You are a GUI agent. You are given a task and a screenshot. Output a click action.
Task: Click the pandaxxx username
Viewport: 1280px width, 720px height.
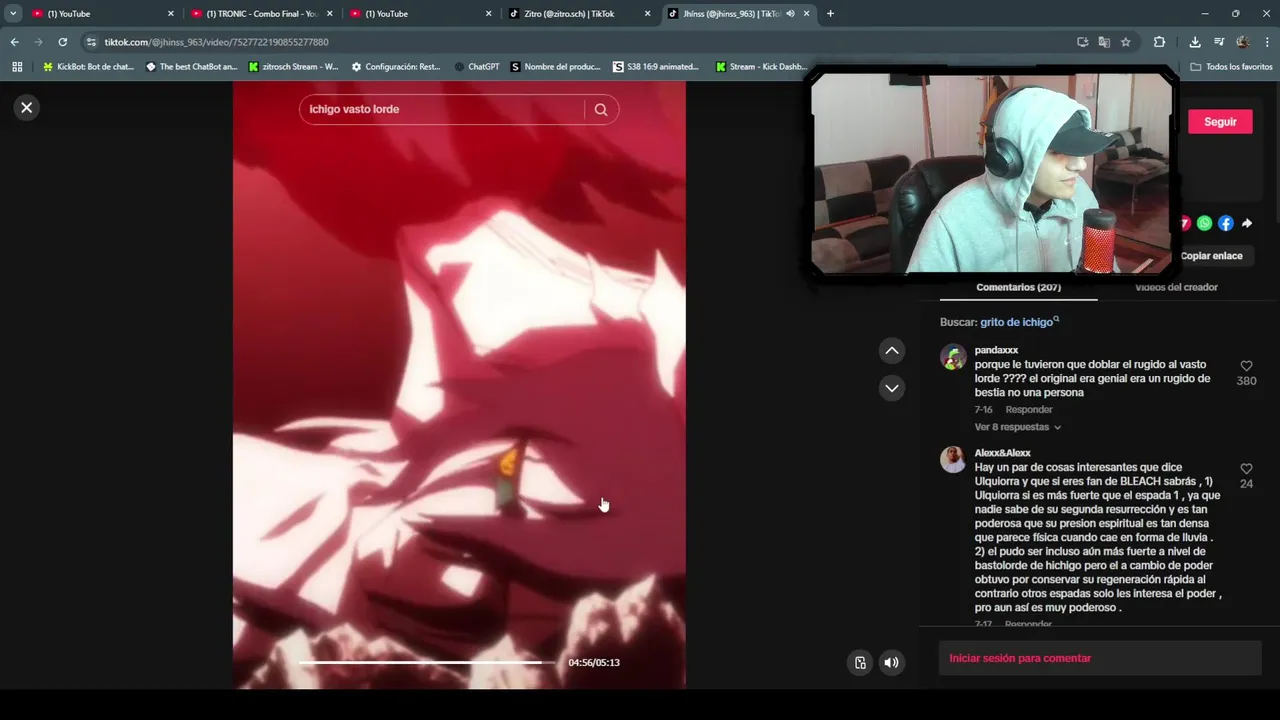(996, 350)
